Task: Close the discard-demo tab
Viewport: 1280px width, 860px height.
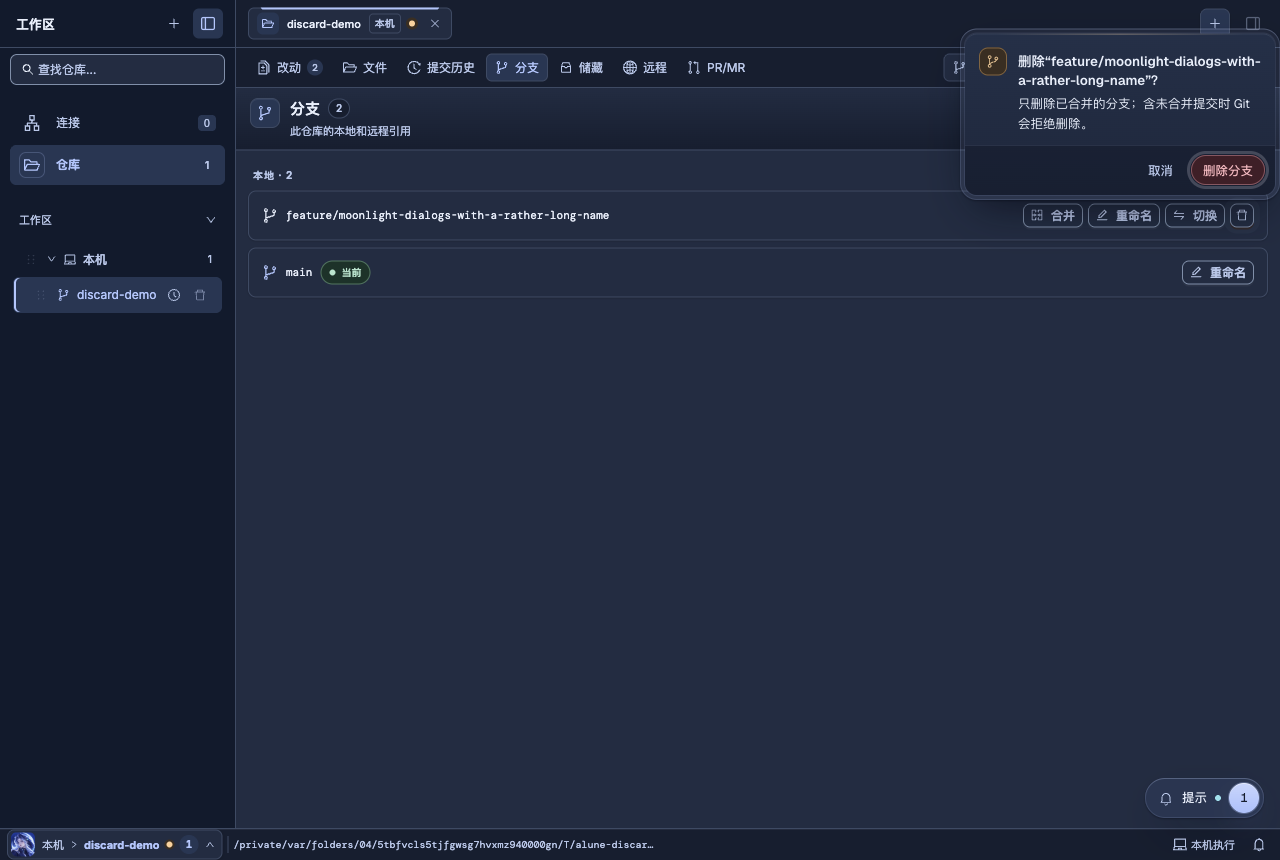Action: (435, 24)
